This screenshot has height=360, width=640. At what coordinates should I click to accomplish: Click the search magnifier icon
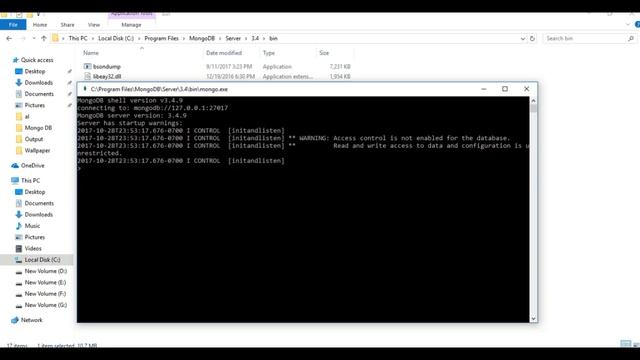(631, 38)
